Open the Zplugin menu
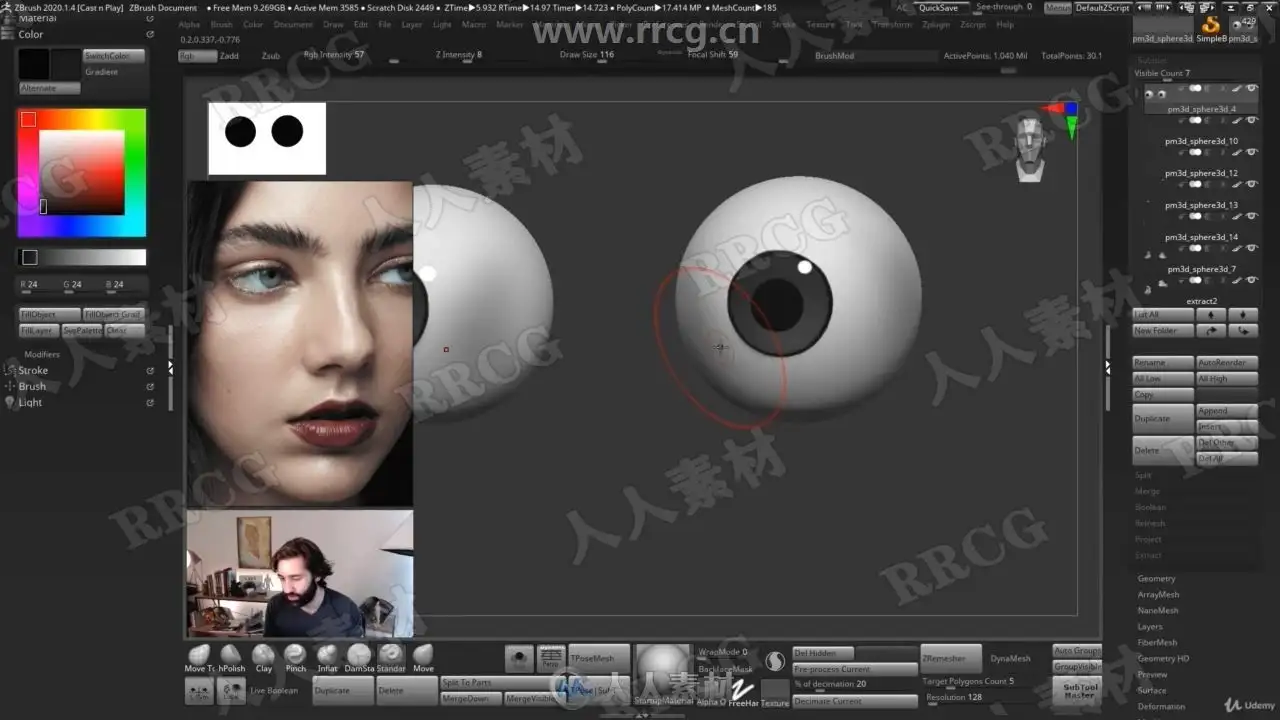The height and width of the screenshot is (720, 1280). coord(936,24)
